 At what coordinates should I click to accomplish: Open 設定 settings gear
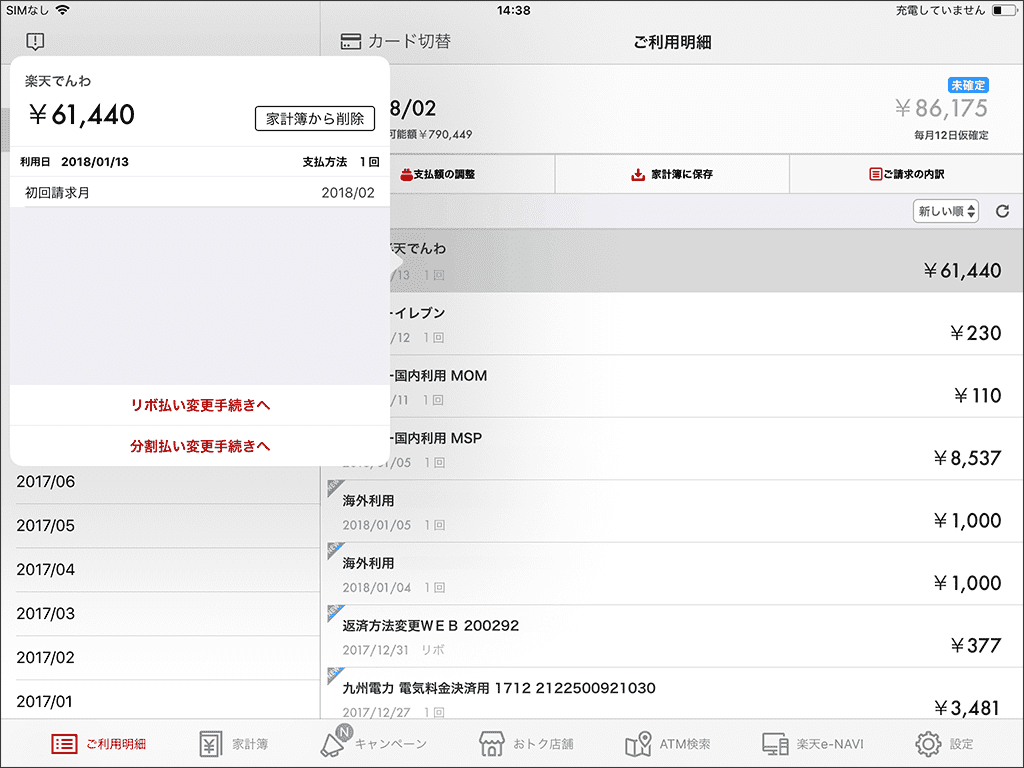(944, 744)
